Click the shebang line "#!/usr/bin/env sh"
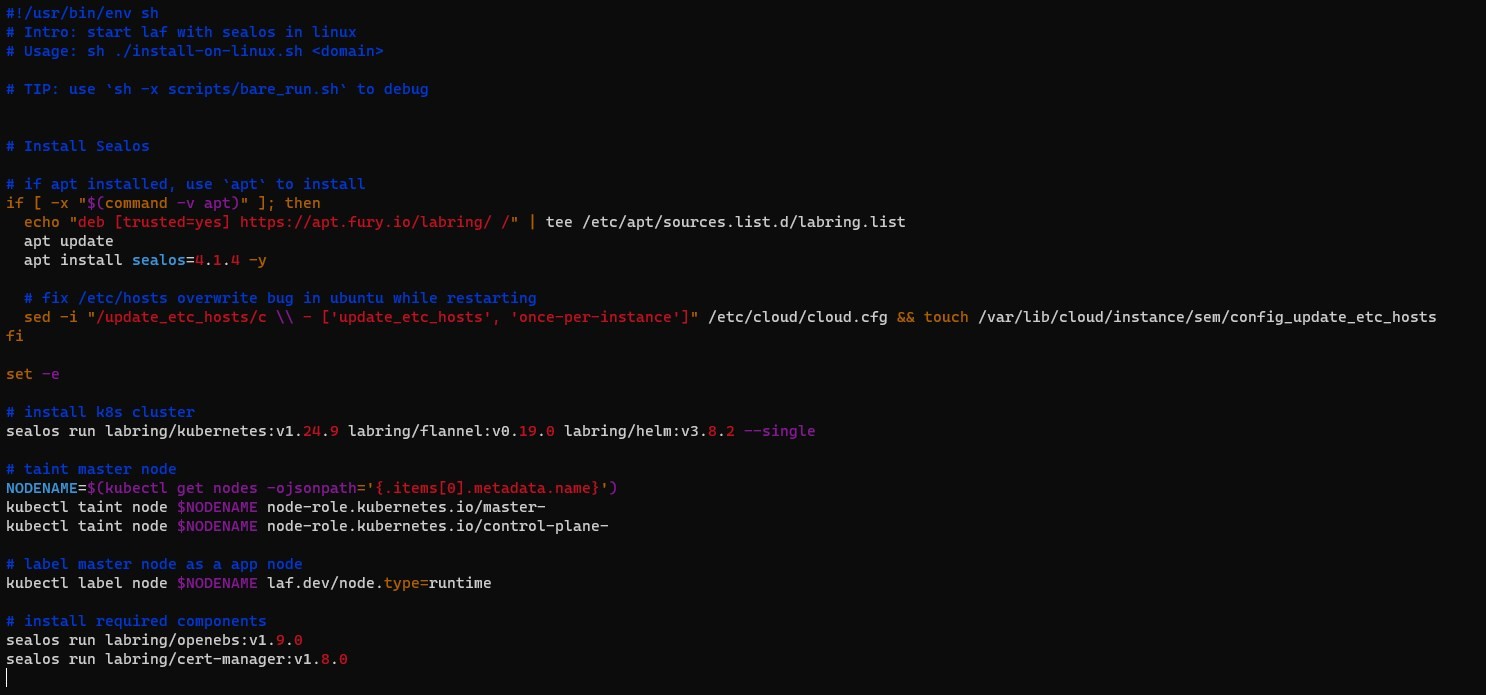1486x695 pixels. (82, 13)
